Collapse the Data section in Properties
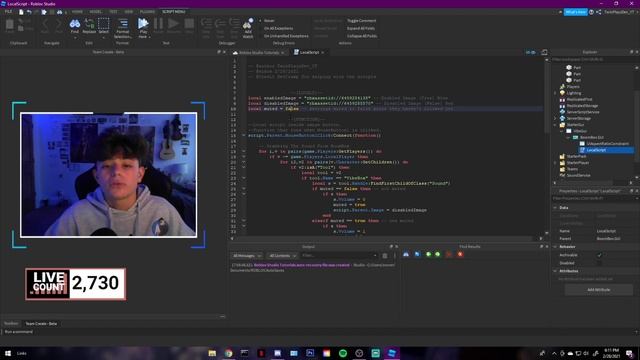Image resolution: width=640 pixels, height=360 pixels. 555,207
